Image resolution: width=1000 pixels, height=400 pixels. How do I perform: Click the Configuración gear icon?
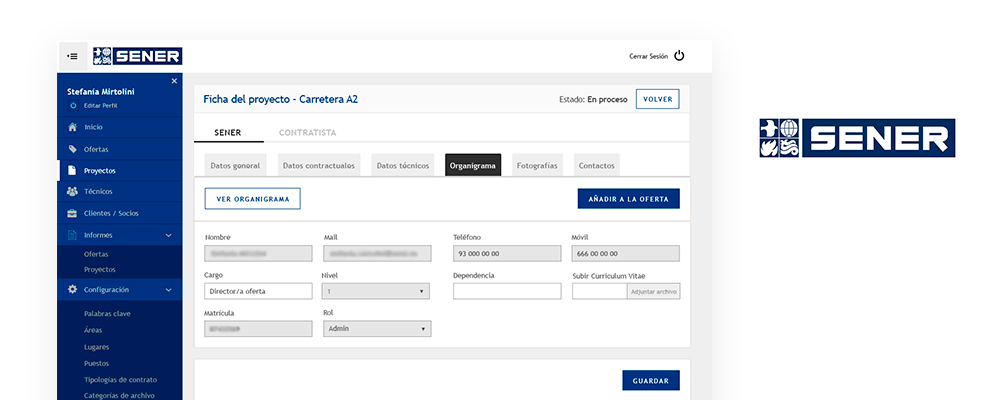(72, 289)
